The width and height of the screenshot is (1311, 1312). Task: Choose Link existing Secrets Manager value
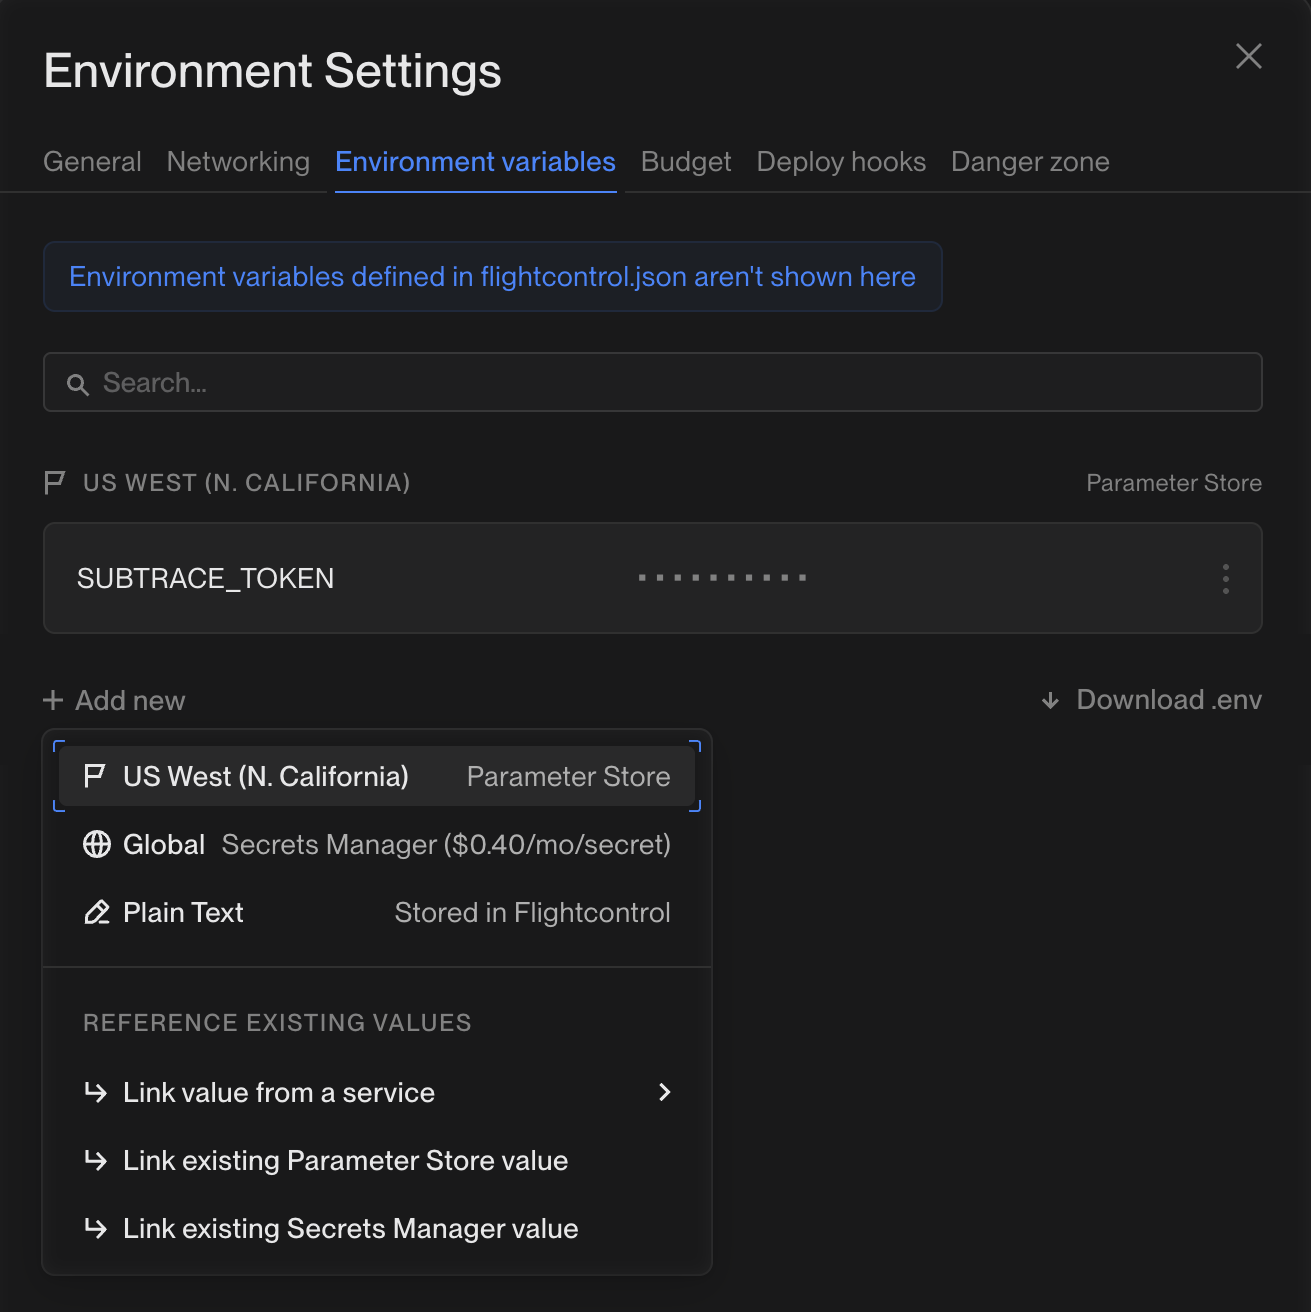[350, 1228]
